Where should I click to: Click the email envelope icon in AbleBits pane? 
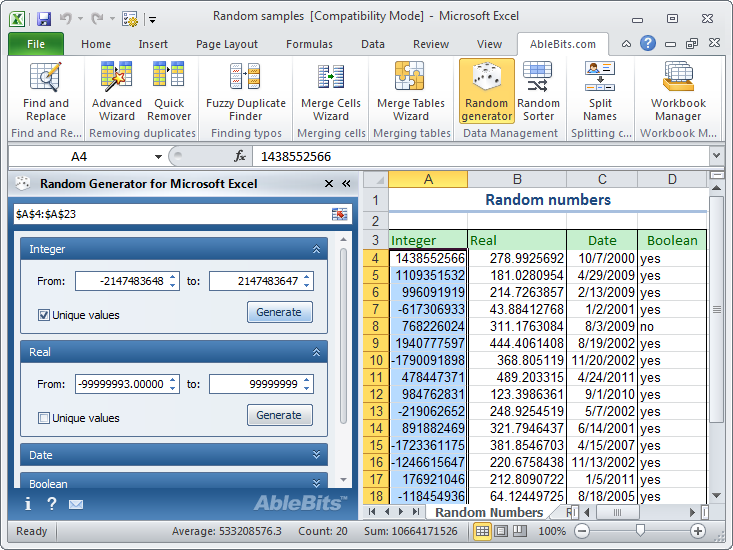point(76,504)
